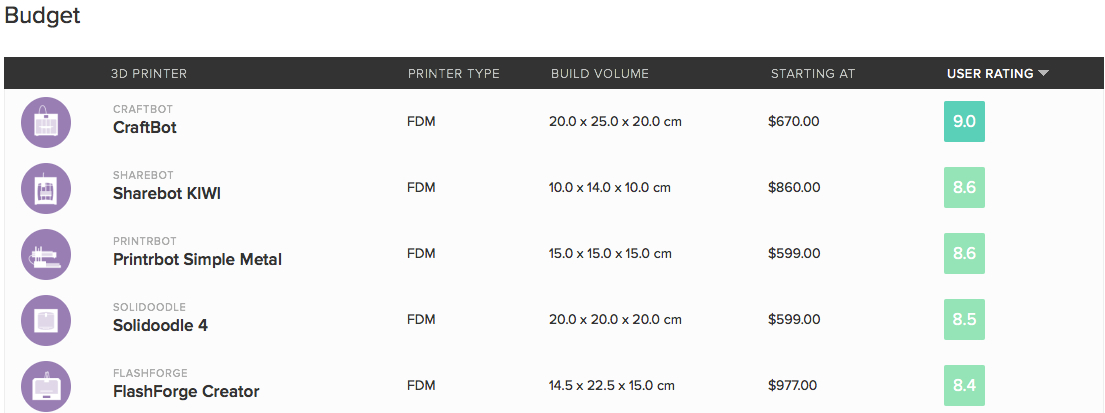
Task: Click the CraftBot purple printer icon
Action: (46, 122)
